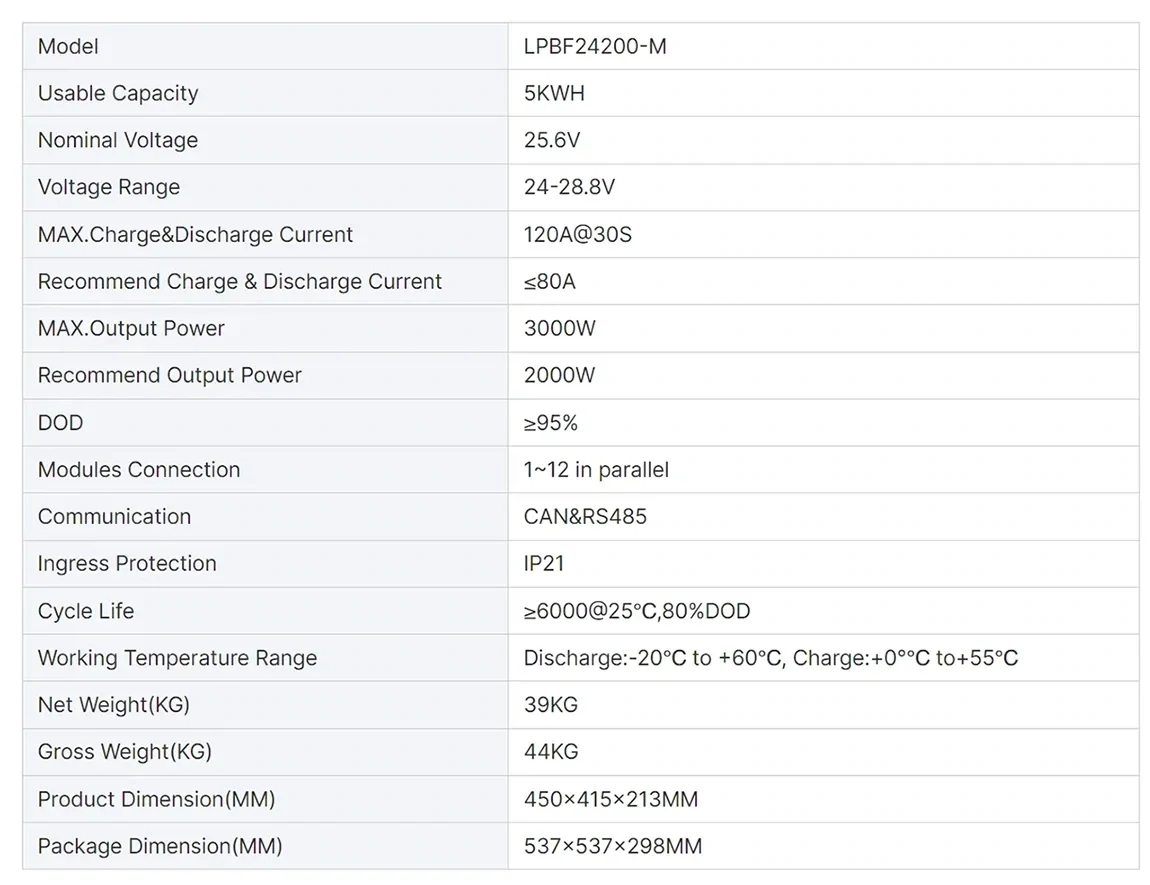
Task: Select the 450×415×213MM product dimension
Action: (611, 798)
